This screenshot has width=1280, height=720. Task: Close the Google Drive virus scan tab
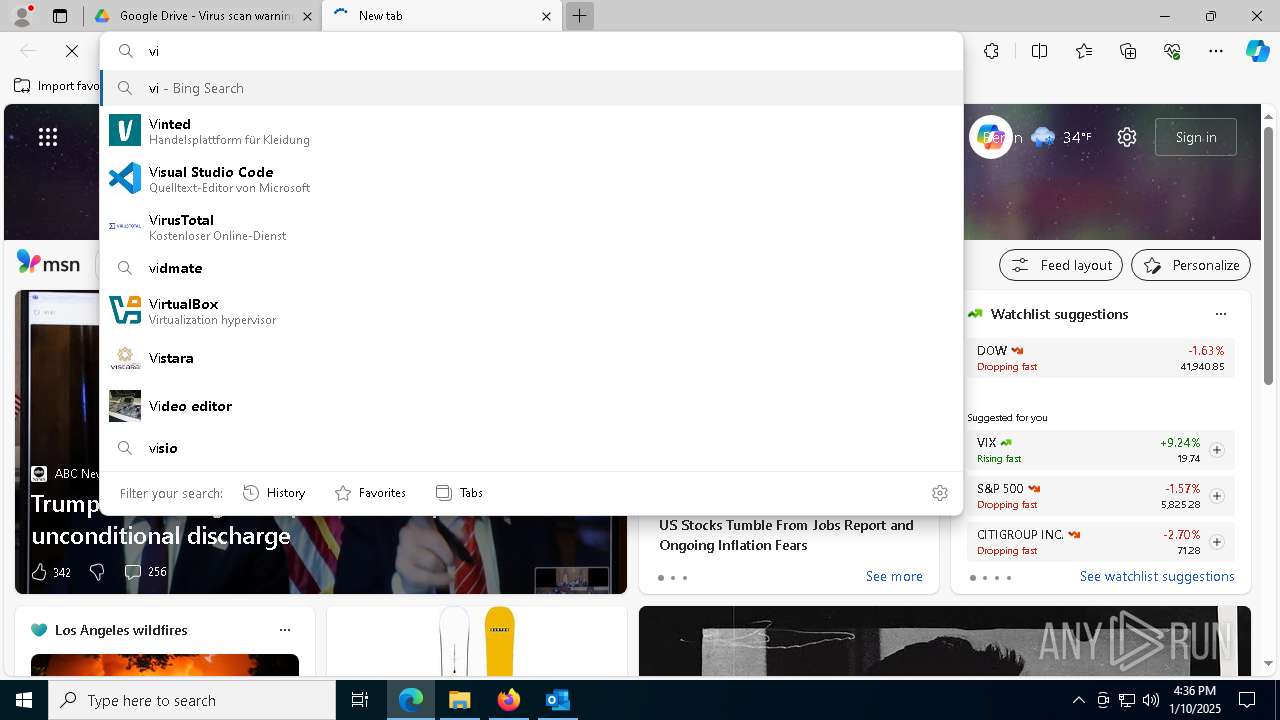pos(307,16)
